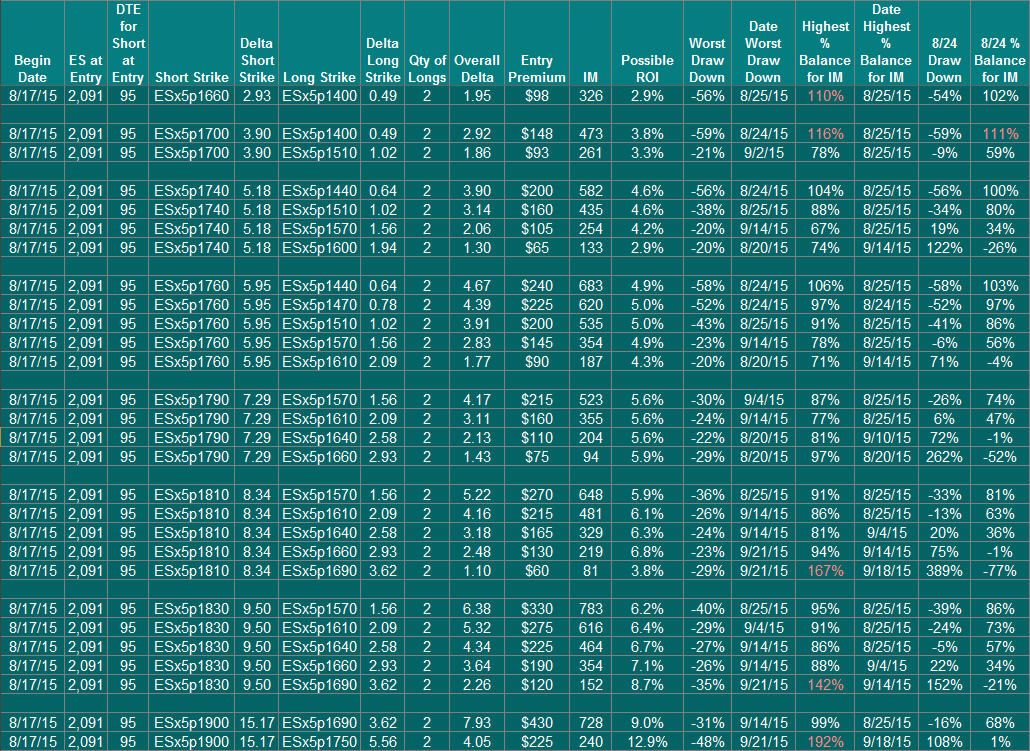The image size is (1030, 751).
Task: Select the '122%' 8/24 draw down cell
Action: [x=944, y=248]
